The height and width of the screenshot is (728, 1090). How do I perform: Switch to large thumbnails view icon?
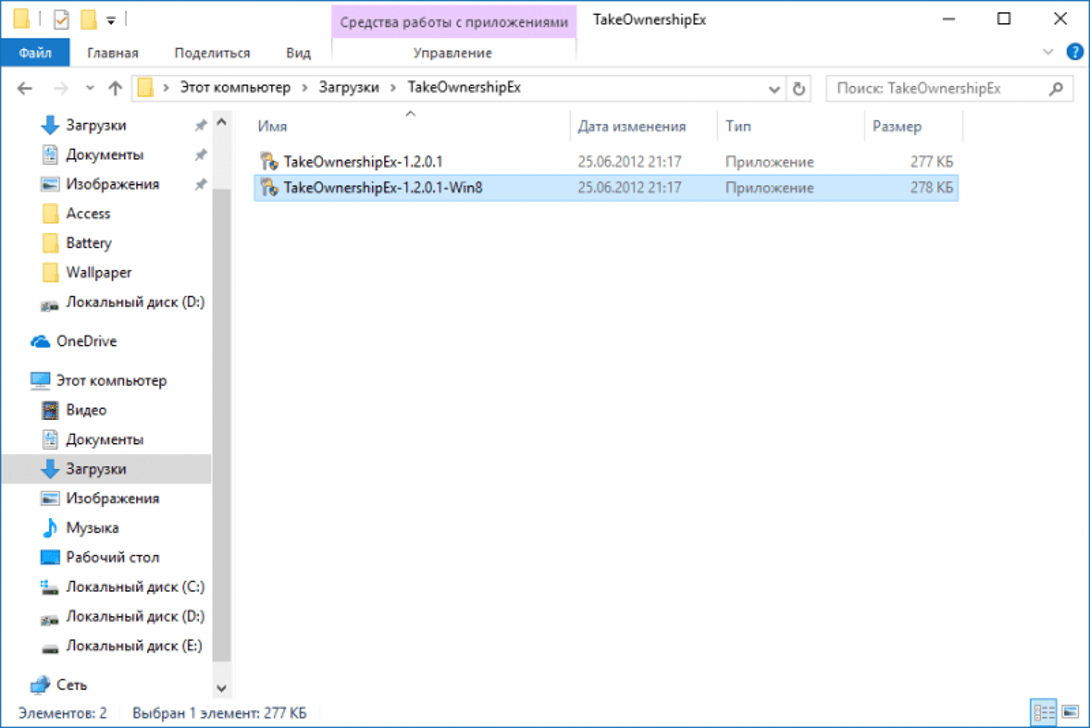coord(1072,713)
